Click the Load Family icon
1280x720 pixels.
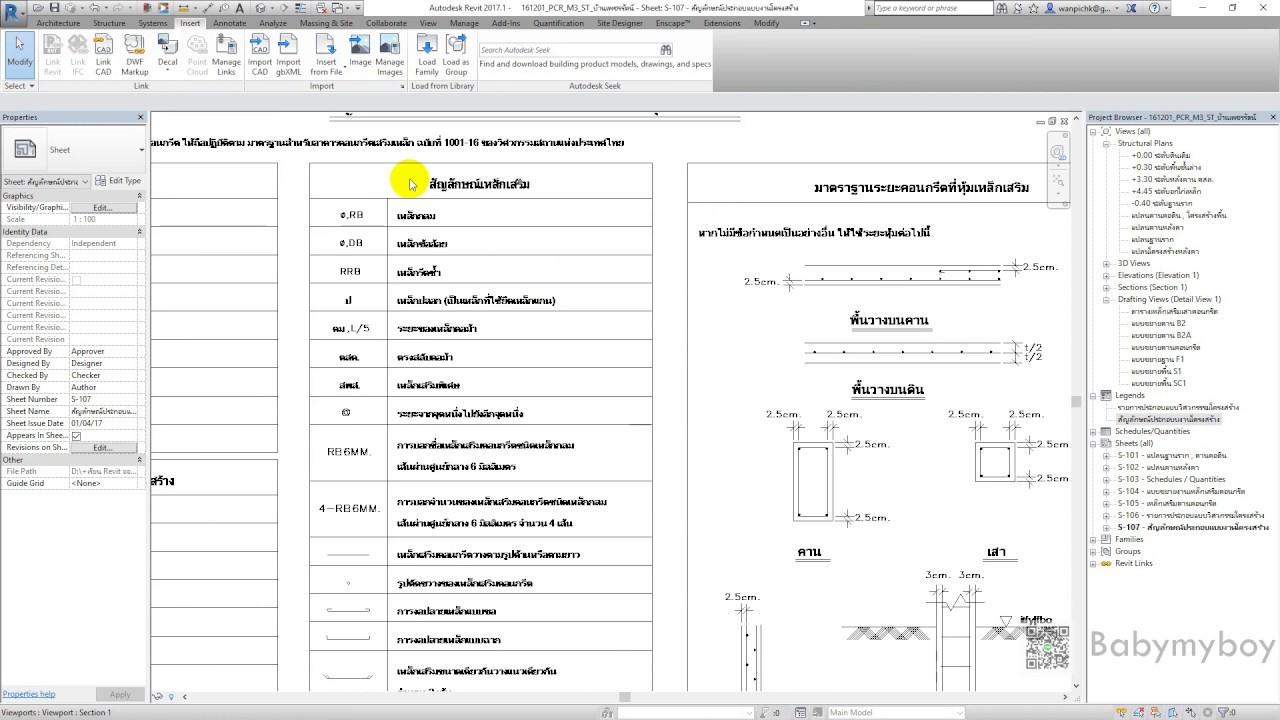[x=427, y=55]
